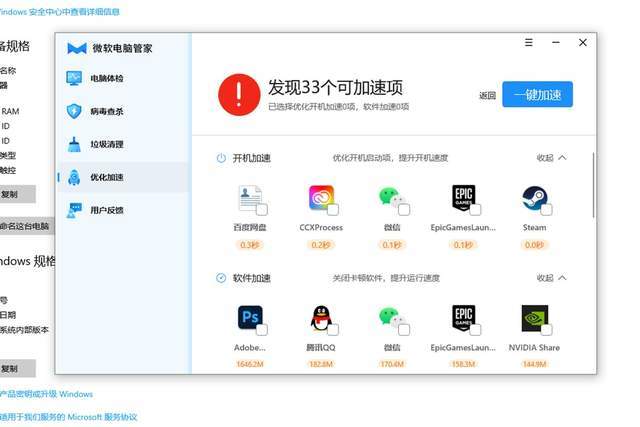This screenshot has width=640, height=427.
Task: Open the hamburger menu in title bar
Action: (529, 42)
